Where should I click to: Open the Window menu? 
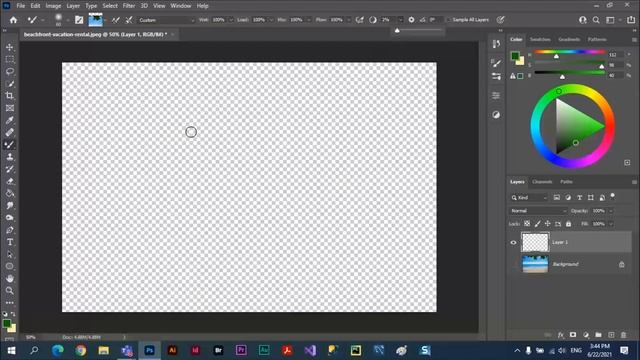pos(181,6)
